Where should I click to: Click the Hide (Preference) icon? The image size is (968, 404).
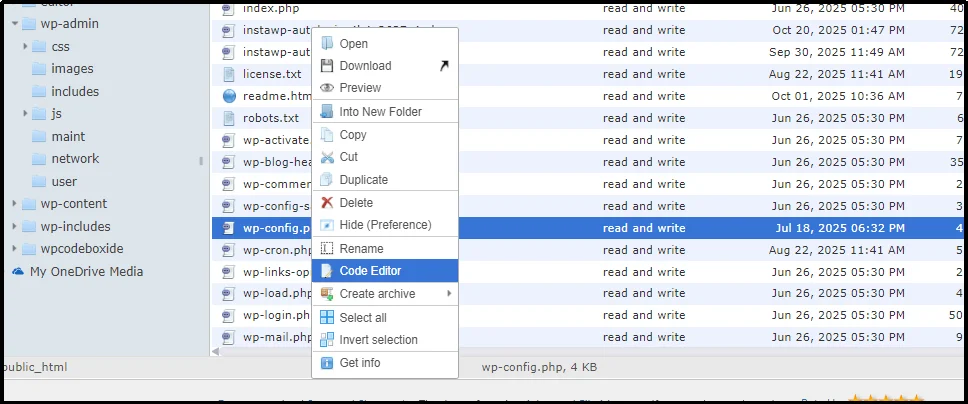coord(327,225)
